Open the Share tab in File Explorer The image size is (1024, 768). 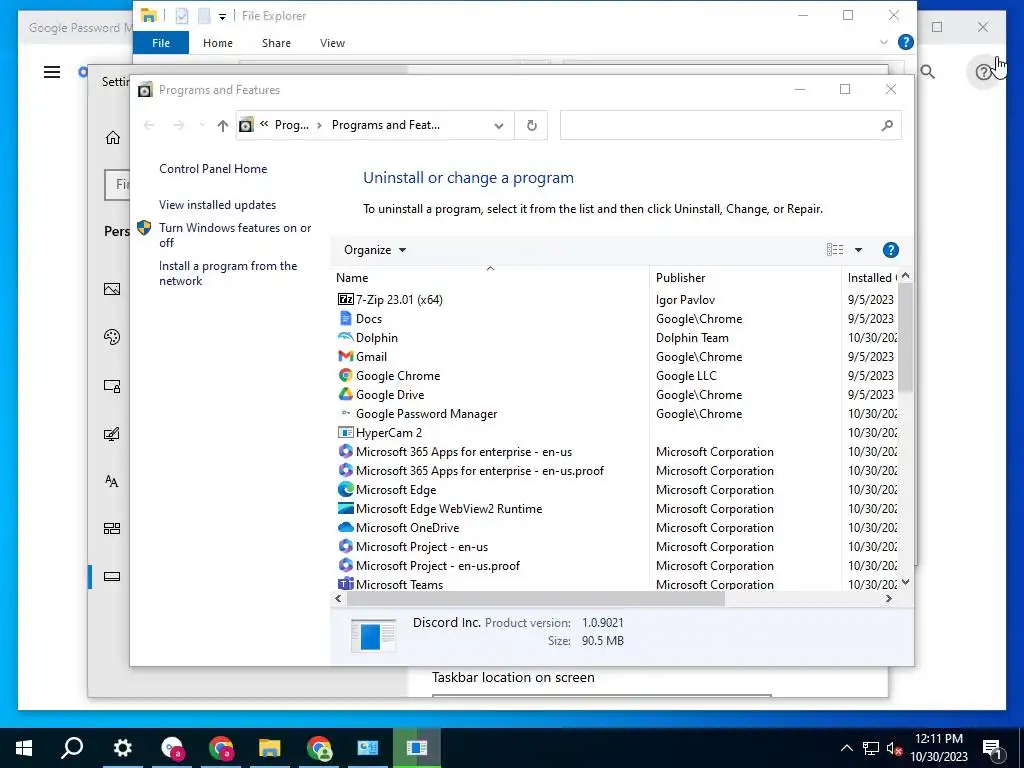coord(276,43)
